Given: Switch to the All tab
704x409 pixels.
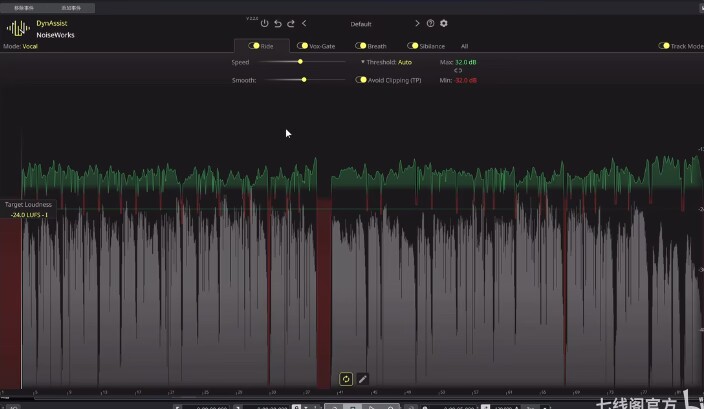Looking at the screenshot, I should pyautogui.click(x=464, y=46).
